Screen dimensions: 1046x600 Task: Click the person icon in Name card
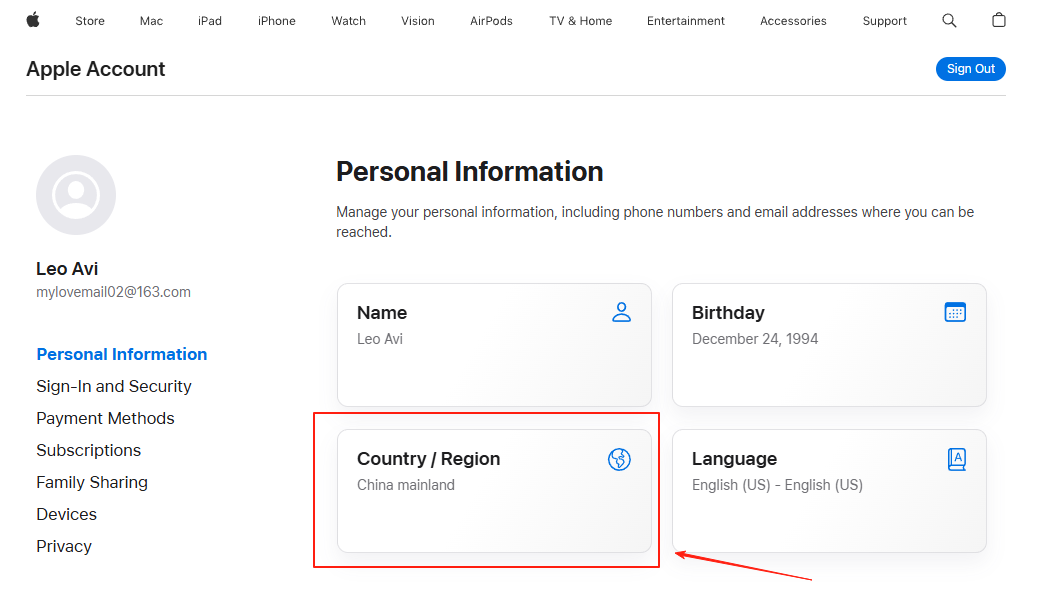coord(621,312)
